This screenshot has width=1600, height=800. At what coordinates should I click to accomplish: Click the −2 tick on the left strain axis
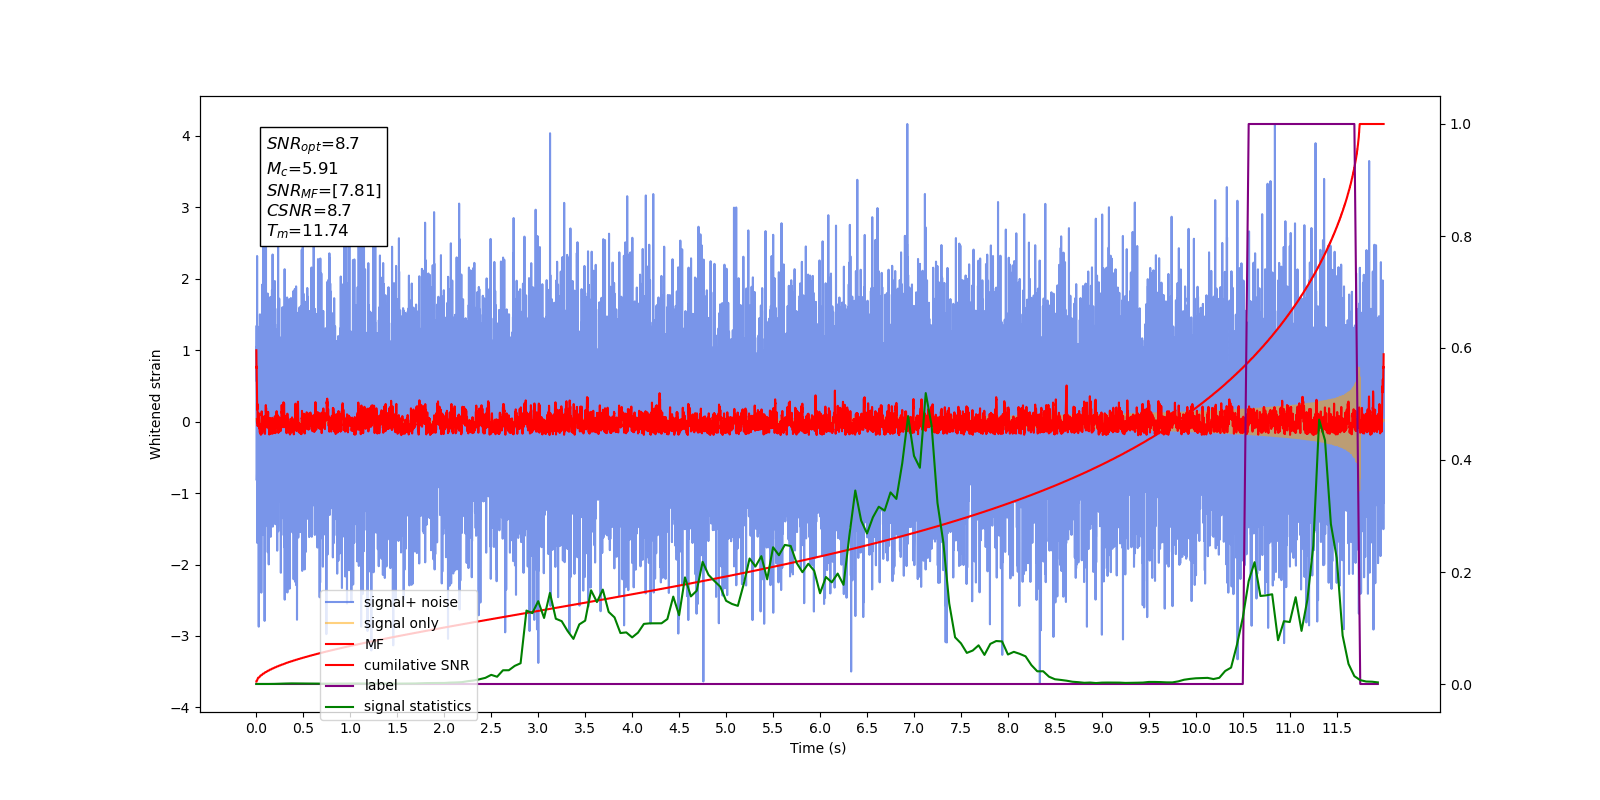click(x=182, y=565)
